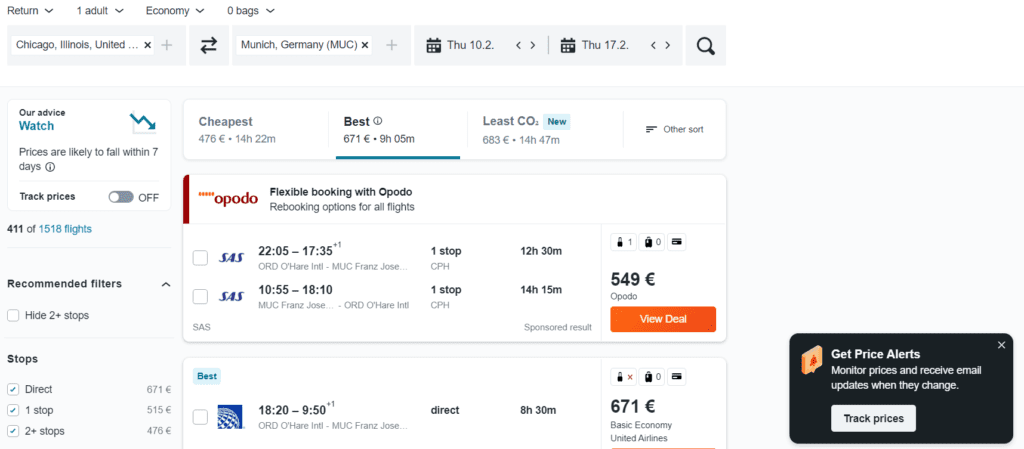Click the orange View Deal button
The height and width of the screenshot is (449, 1024).
pos(662,319)
